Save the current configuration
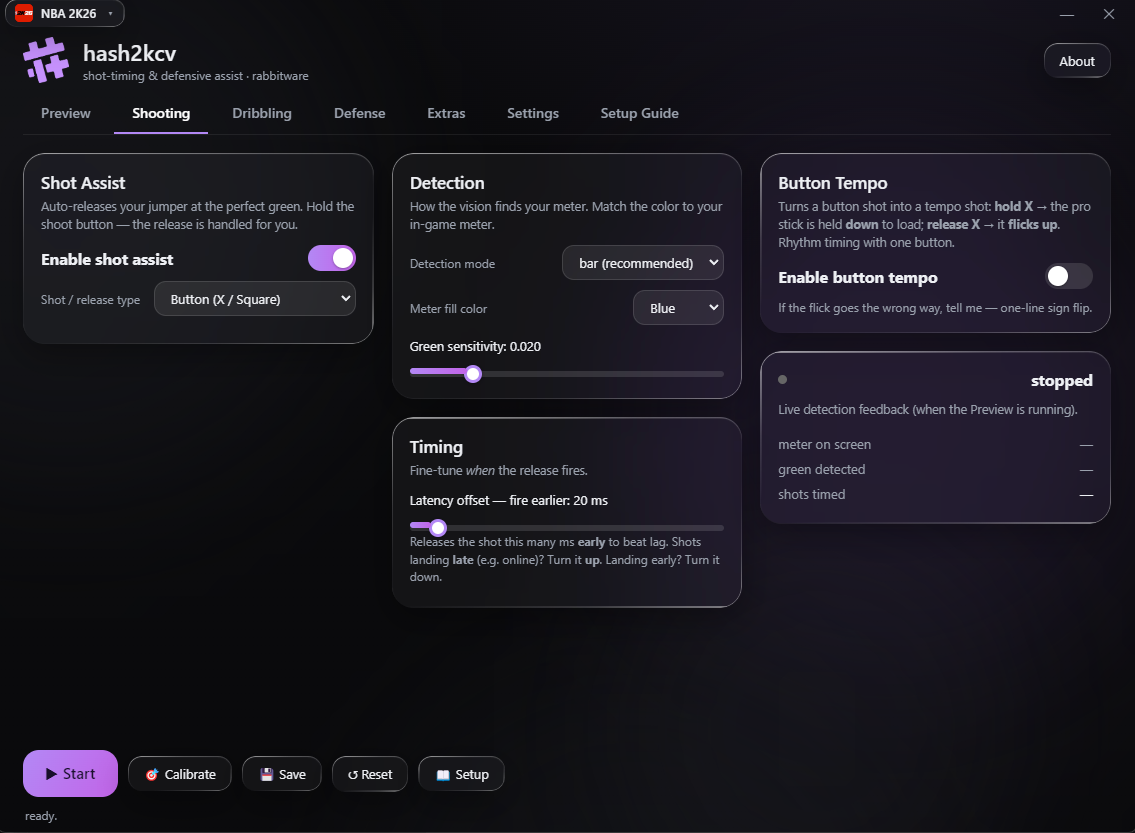Screen dimensions: 1135x833 pos(282,774)
